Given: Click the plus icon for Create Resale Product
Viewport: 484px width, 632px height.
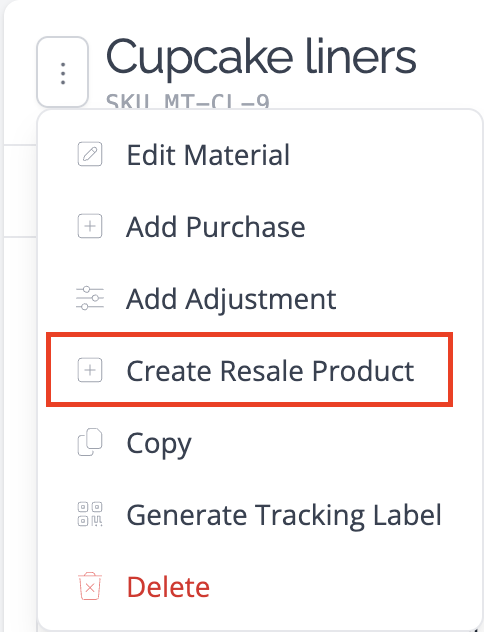Looking at the screenshot, I should (90, 370).
